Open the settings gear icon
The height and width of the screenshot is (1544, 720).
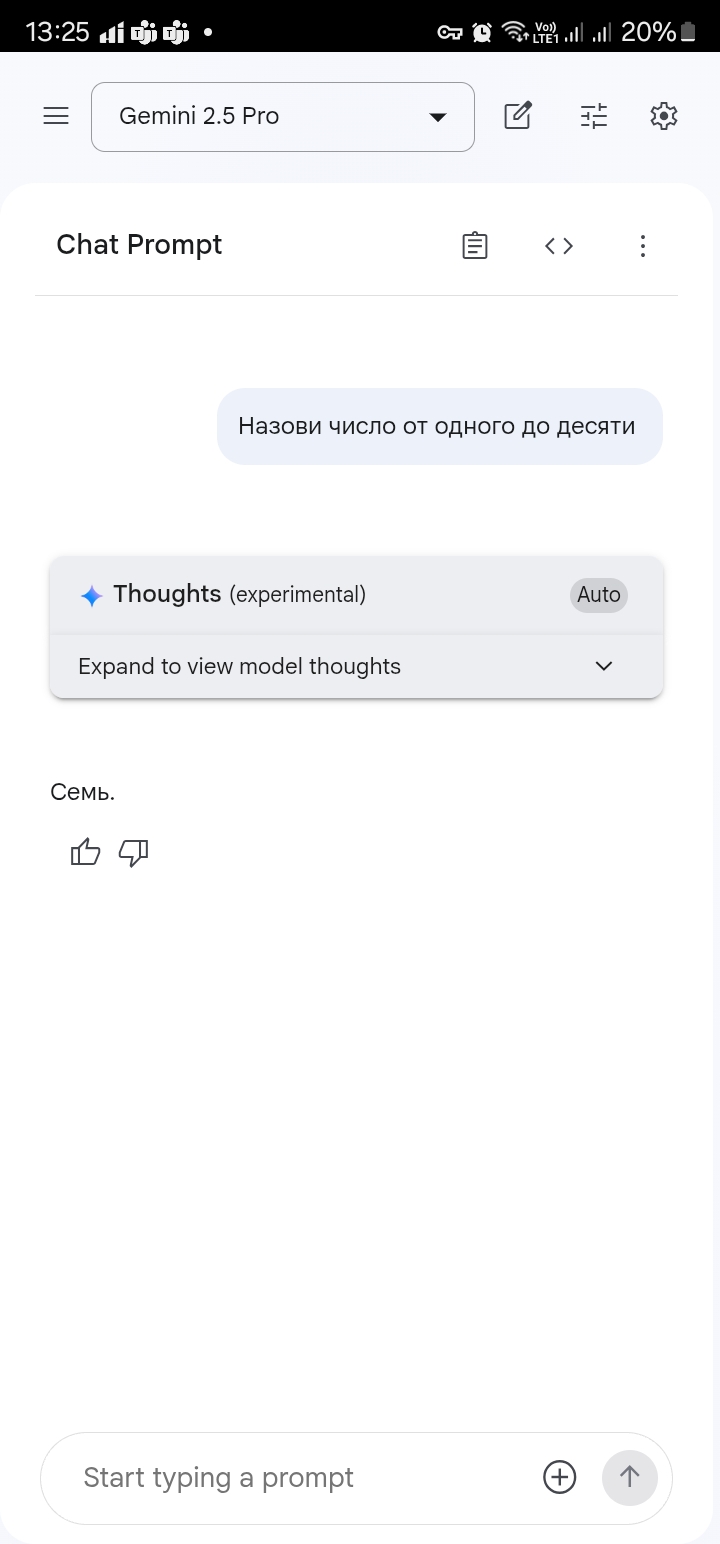(x=664, y=116)
